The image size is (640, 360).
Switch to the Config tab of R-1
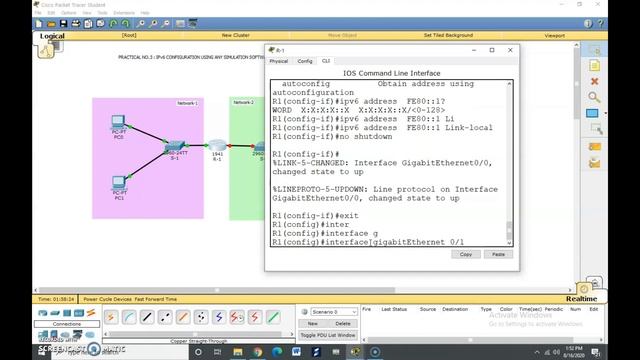click(305, 61)
